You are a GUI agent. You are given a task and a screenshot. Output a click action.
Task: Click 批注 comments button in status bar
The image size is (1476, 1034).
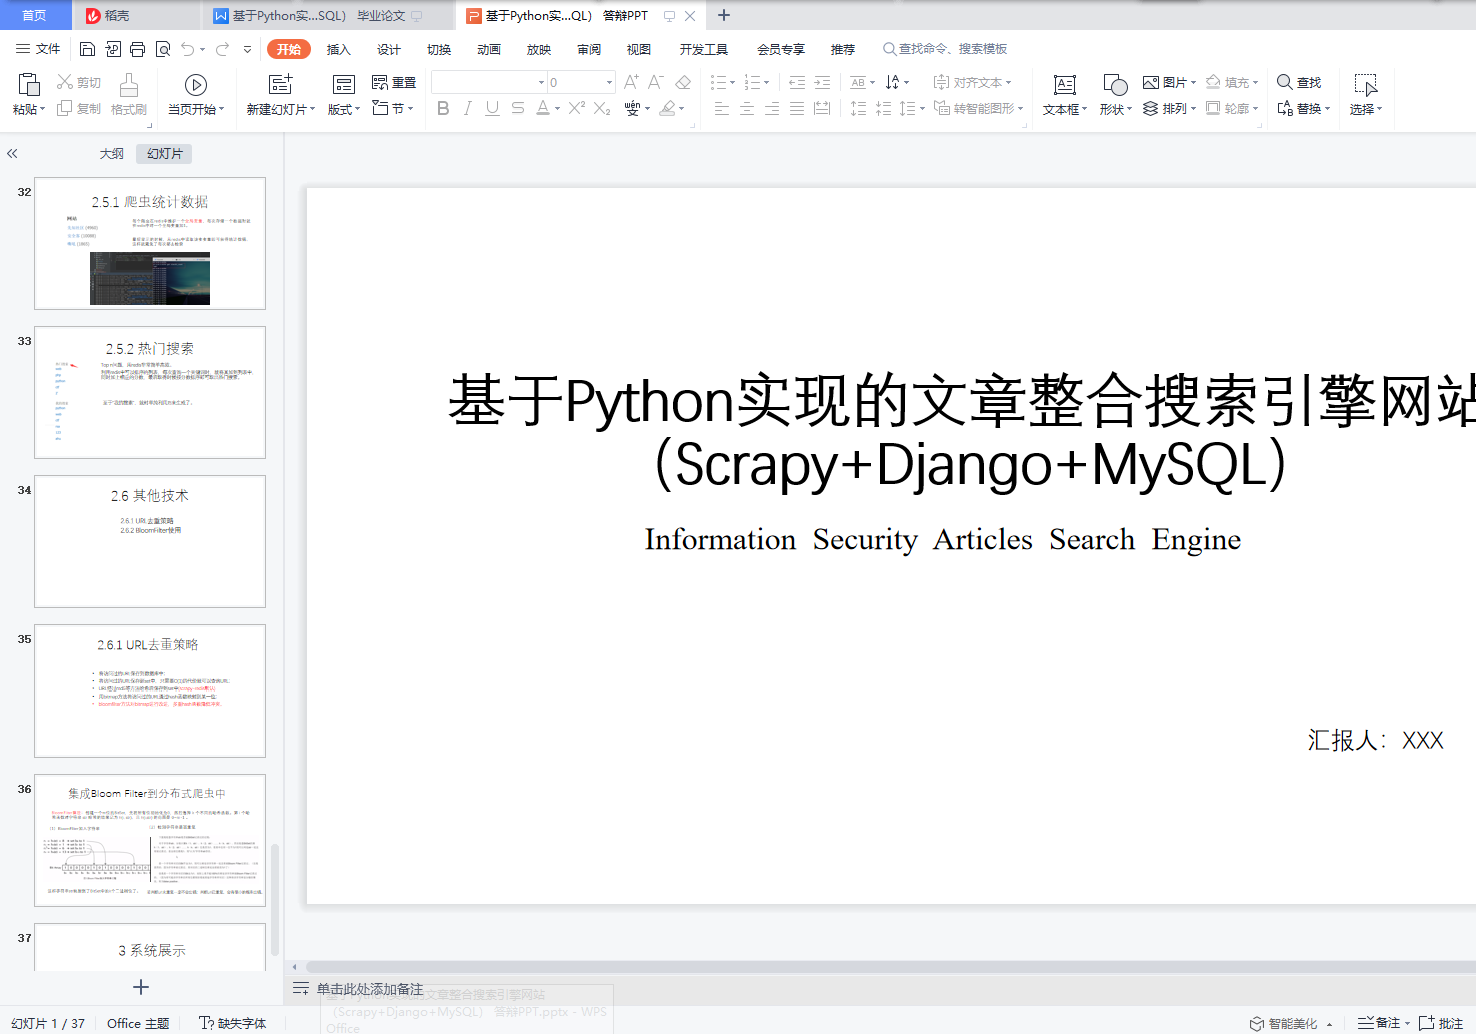click(1441, 1023)
